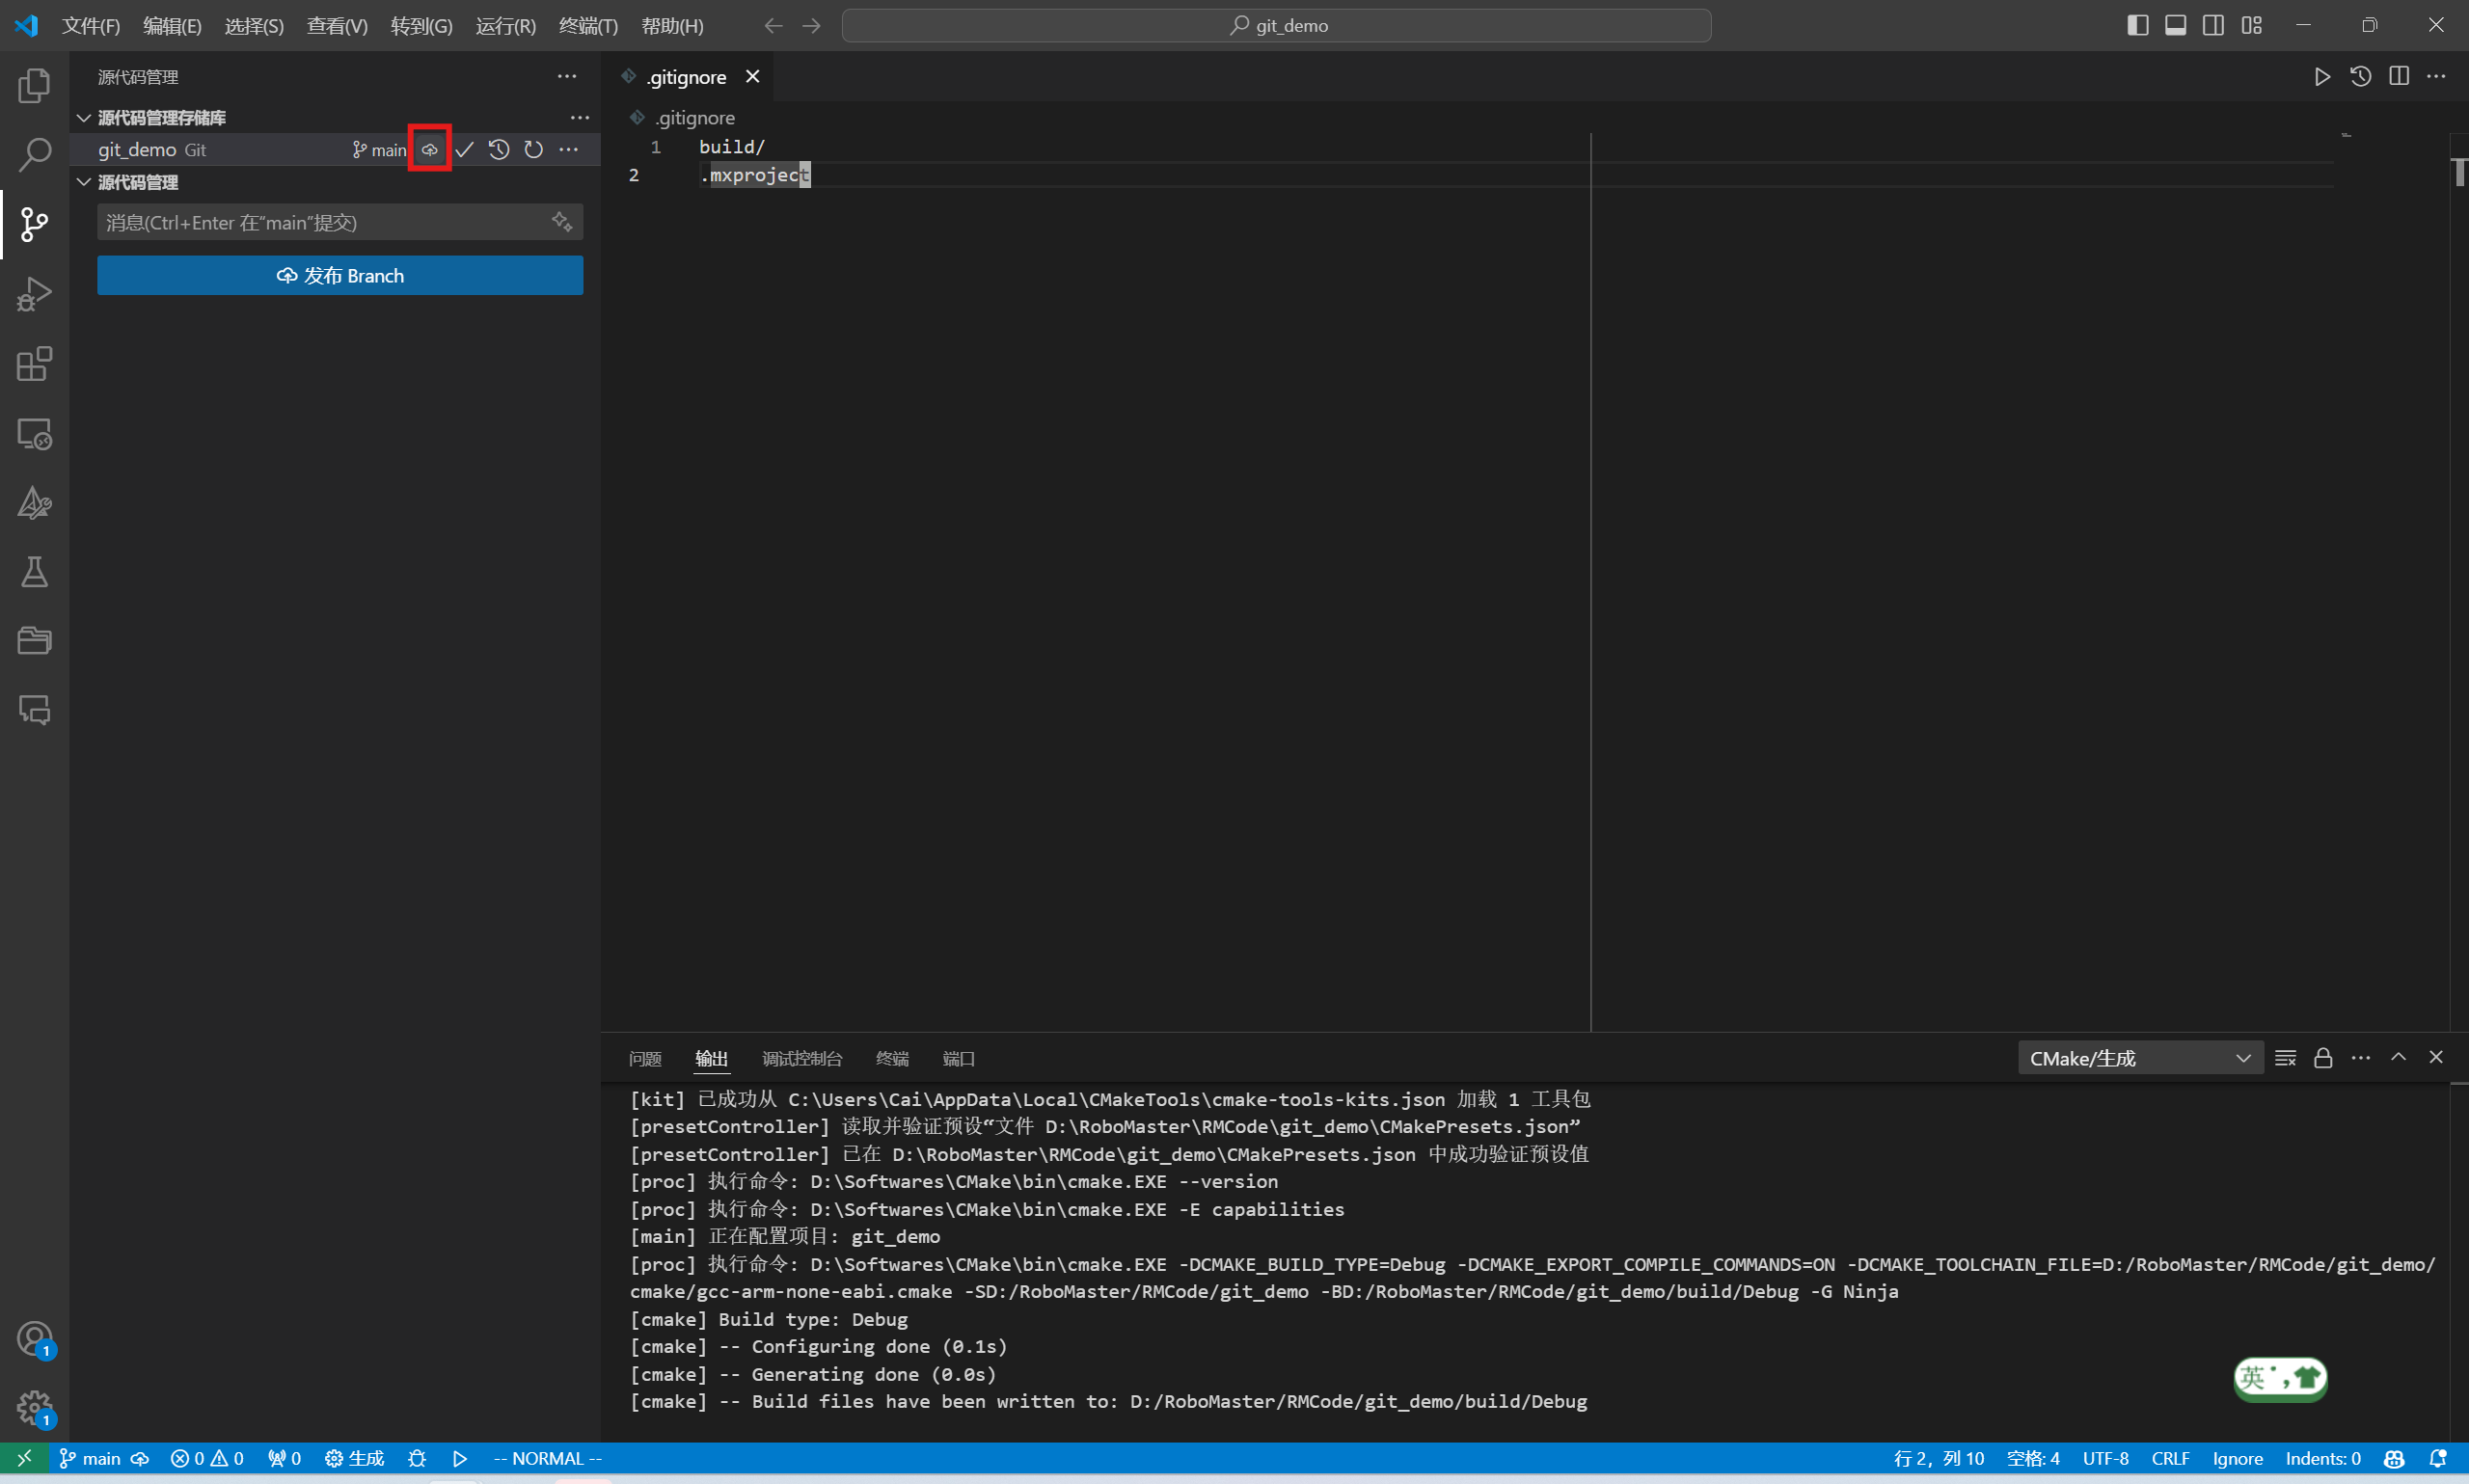This screenshot has height=1484, width=2469.
Task: Focus the commit message input field
Action: coord(320,222)
